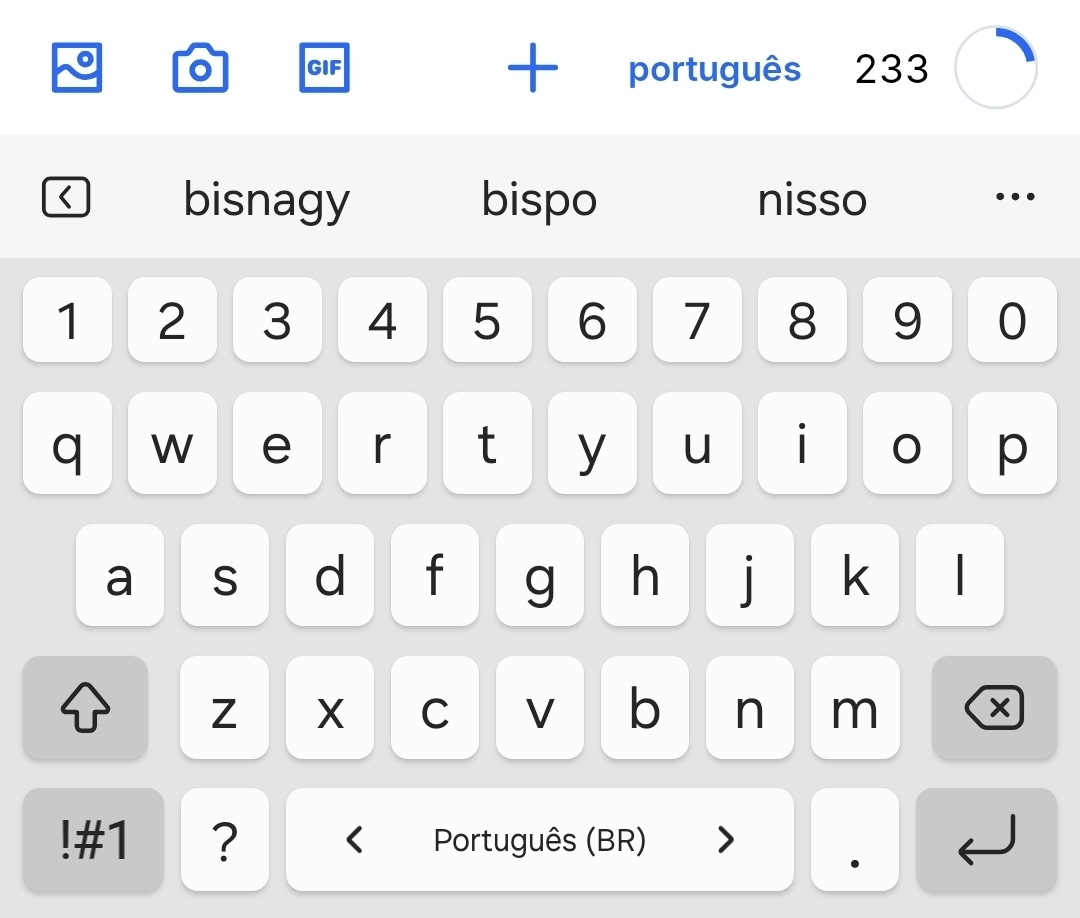Image resolution: width=1080 pixels, height=918 pixels.
Task: Hit the enter return key
Action: (x=986, y=839)
